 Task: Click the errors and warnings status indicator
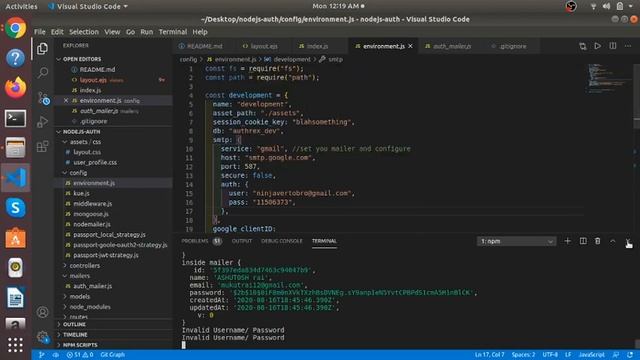point(80,355)
